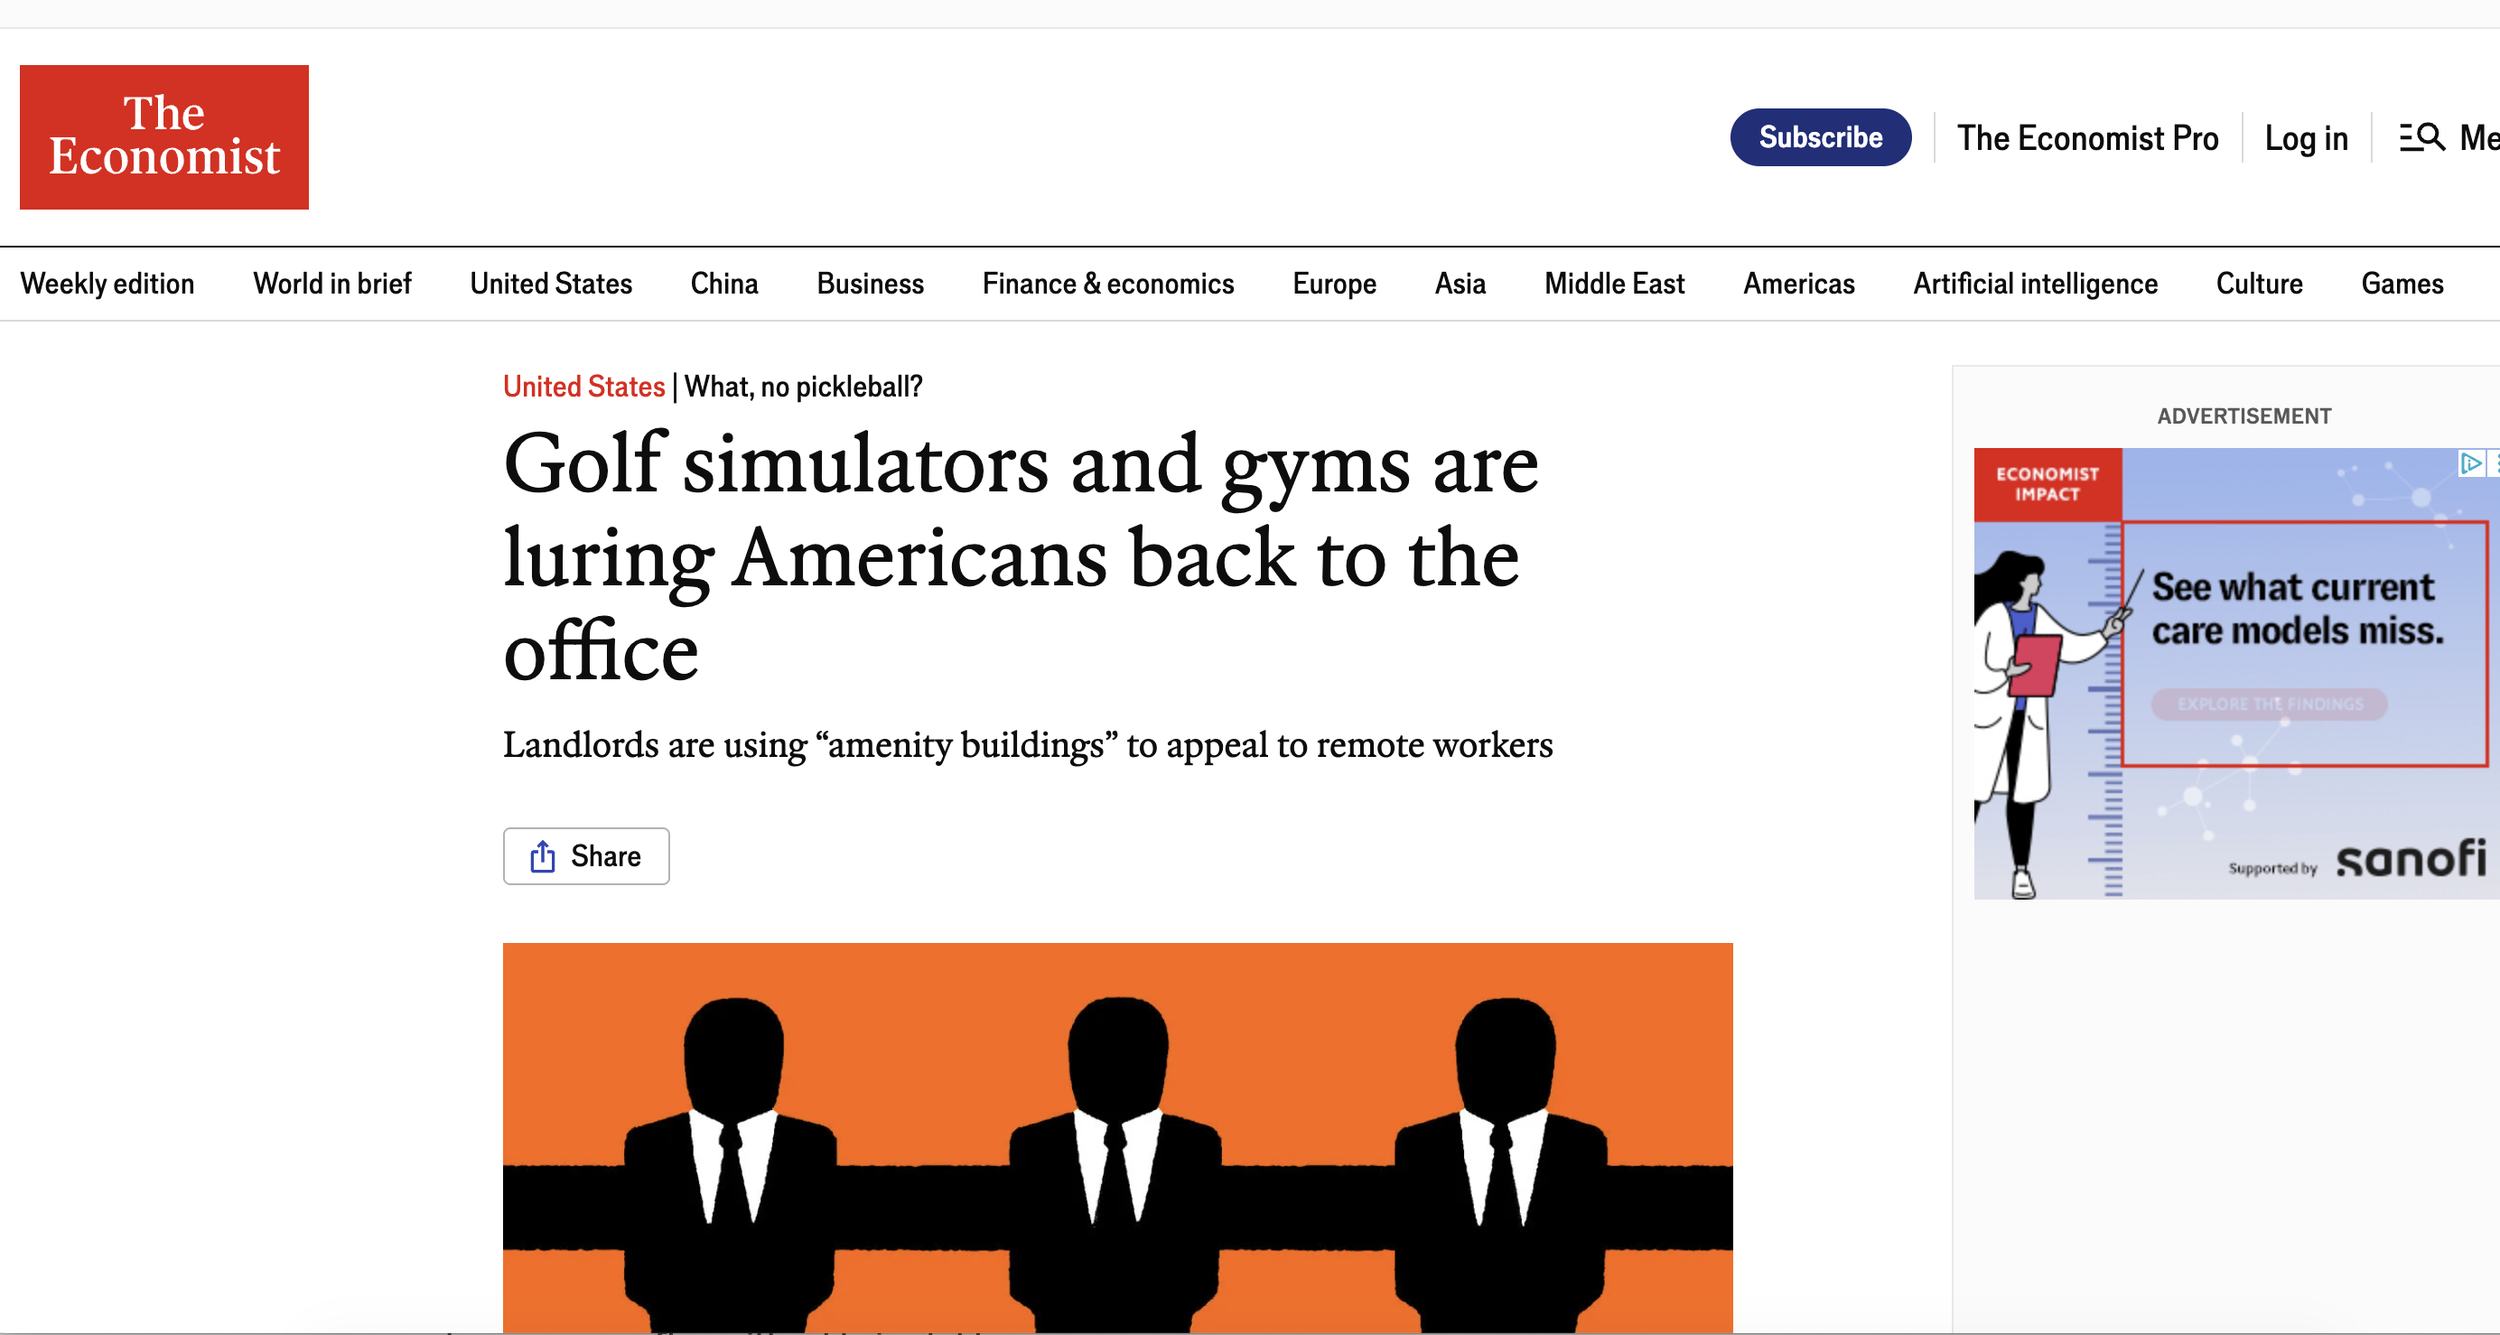Open Americas section
Image resolution: width=2500 pixels, height=1335 pixels.
[x=1799, y=284]
